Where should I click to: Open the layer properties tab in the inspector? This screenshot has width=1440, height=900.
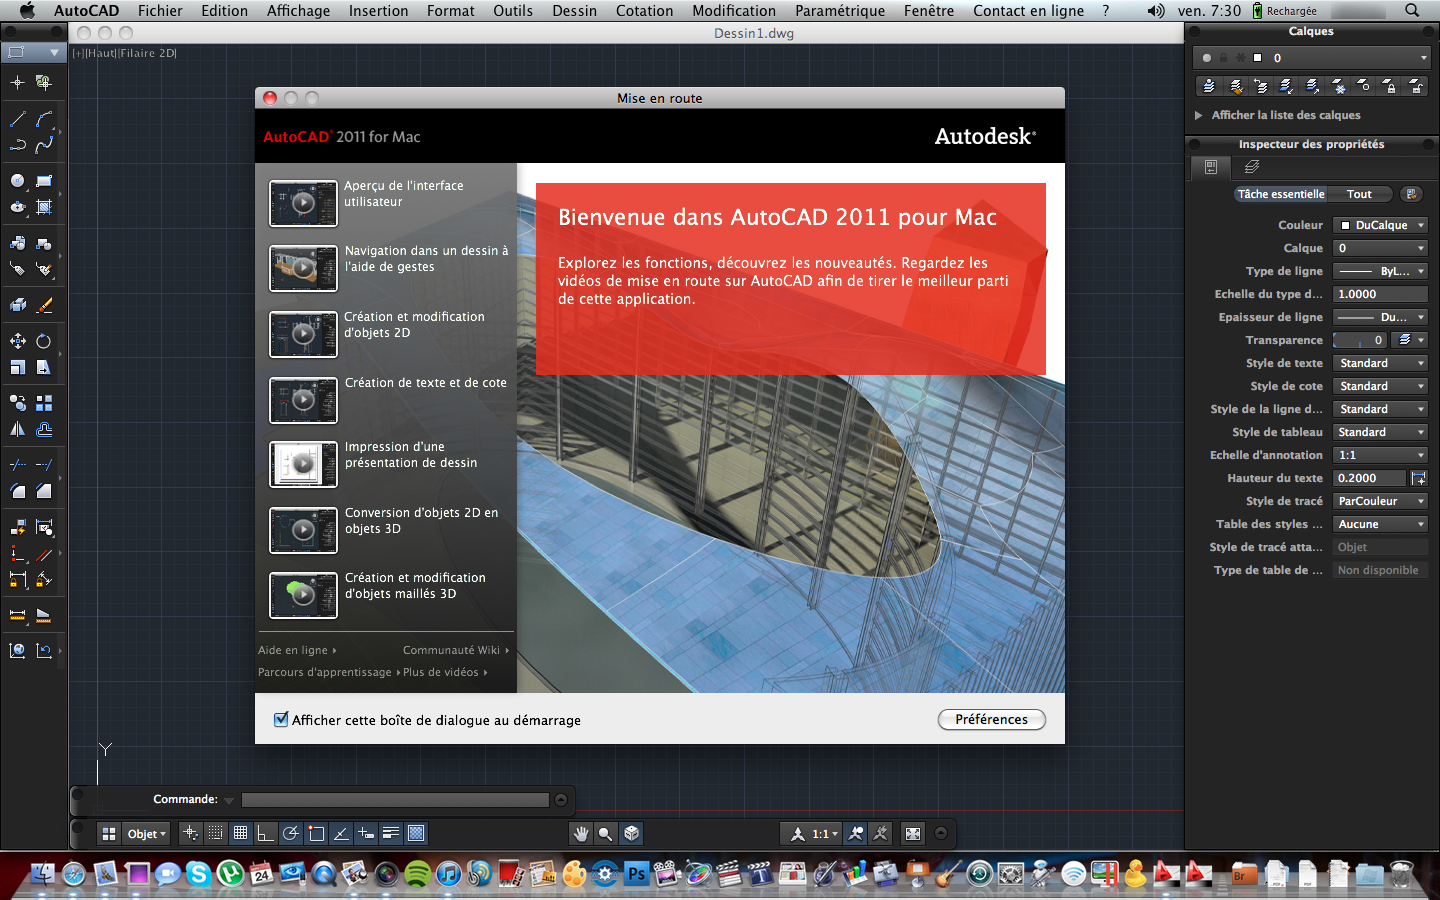point(1252,167)
